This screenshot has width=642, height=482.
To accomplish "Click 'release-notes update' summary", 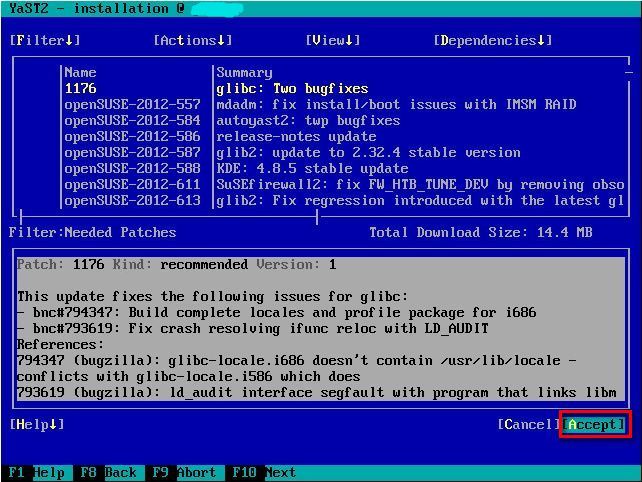I will 296,136.
